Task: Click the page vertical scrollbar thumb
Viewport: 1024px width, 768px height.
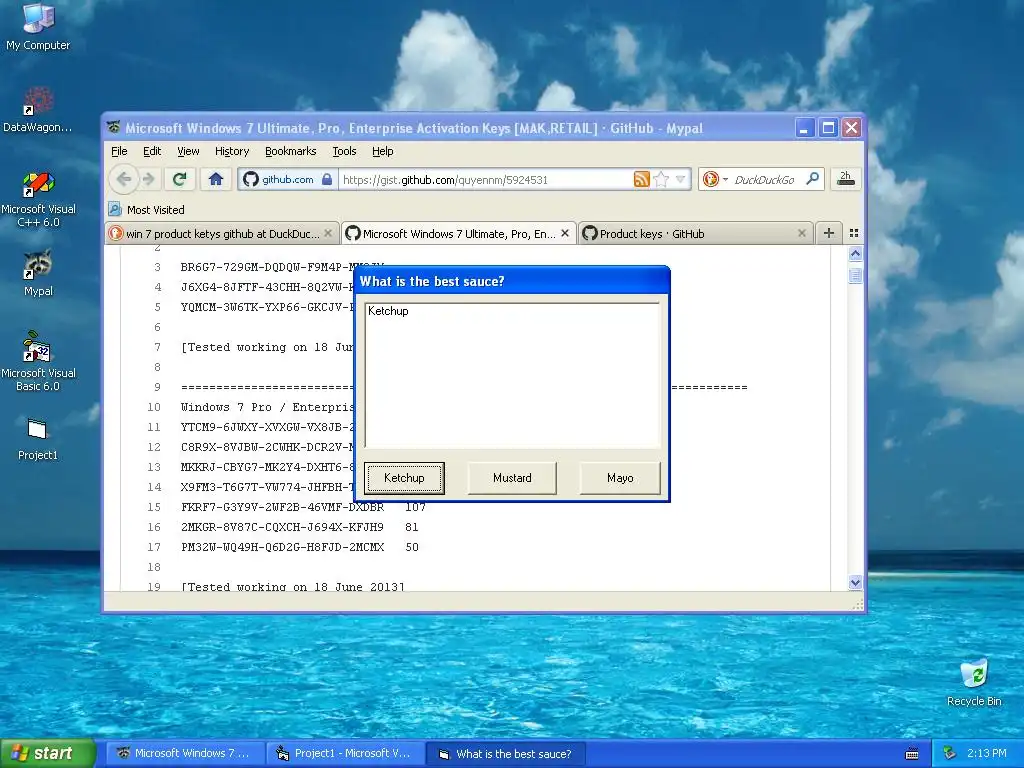Action: [855, 276]
